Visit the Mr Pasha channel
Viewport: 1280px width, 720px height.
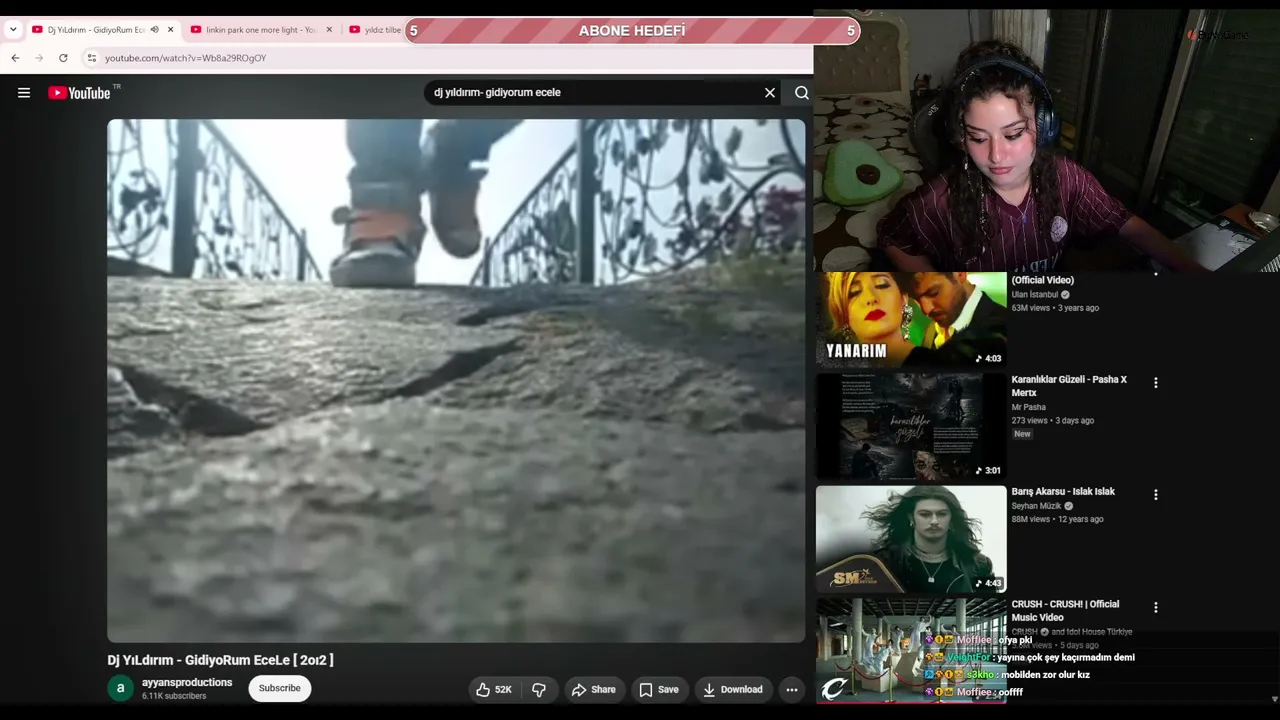1029,407
